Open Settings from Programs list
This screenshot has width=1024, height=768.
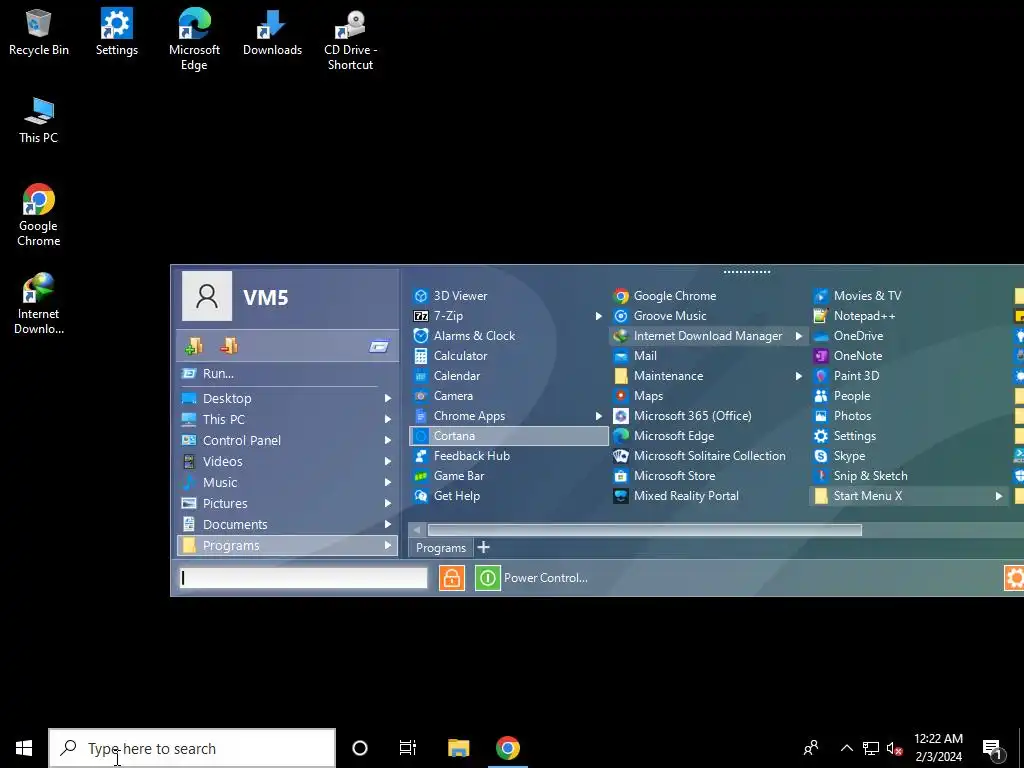909,436
